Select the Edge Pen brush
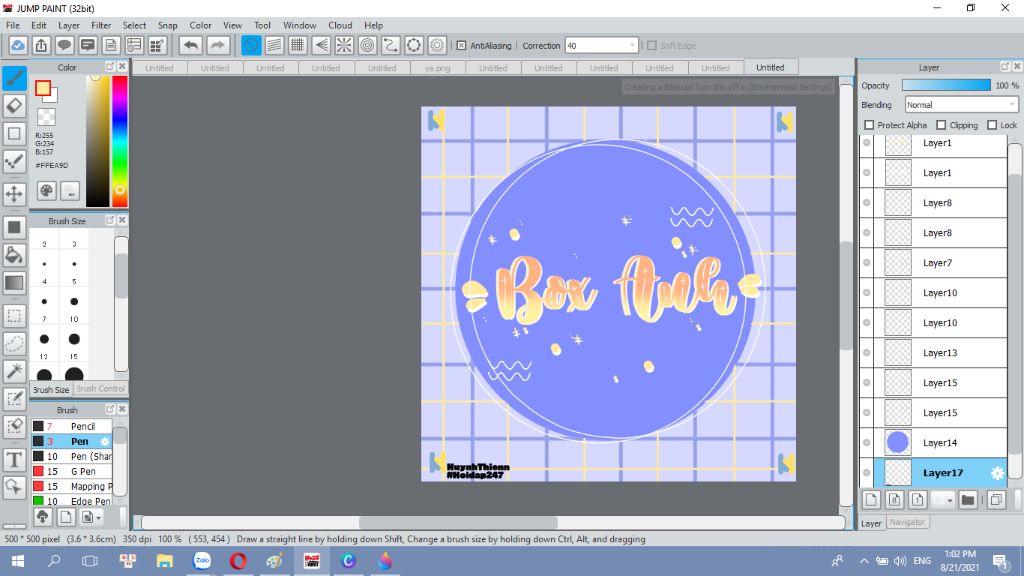1024x576 pixels. [72, 502]
